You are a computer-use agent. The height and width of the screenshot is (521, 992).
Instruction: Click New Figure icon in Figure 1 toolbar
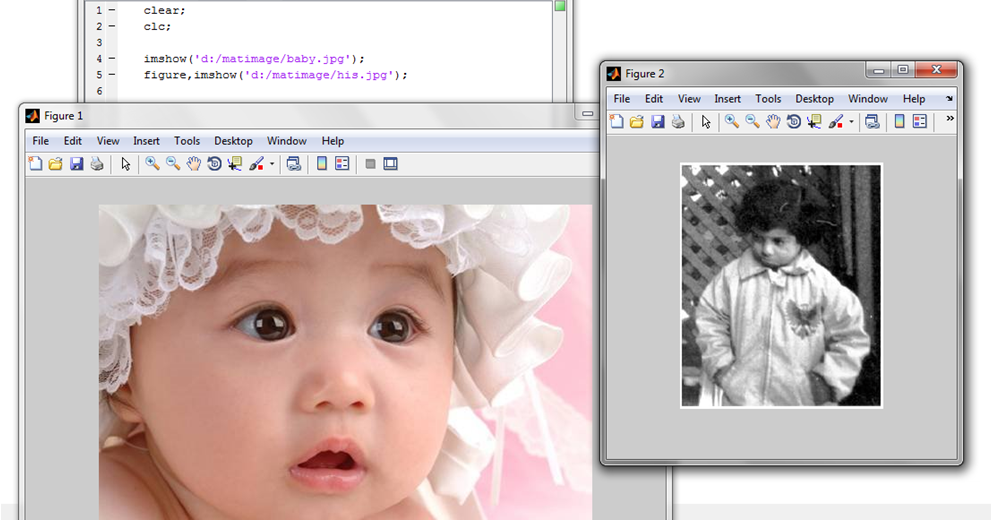coord(35,164)
